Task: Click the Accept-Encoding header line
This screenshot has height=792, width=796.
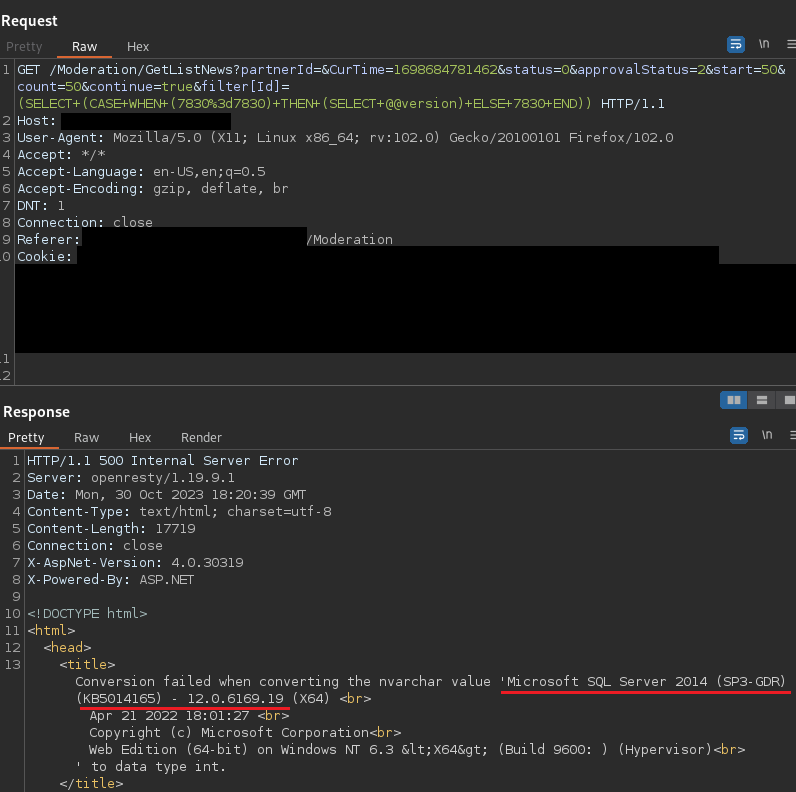Action: click(152, 189)
